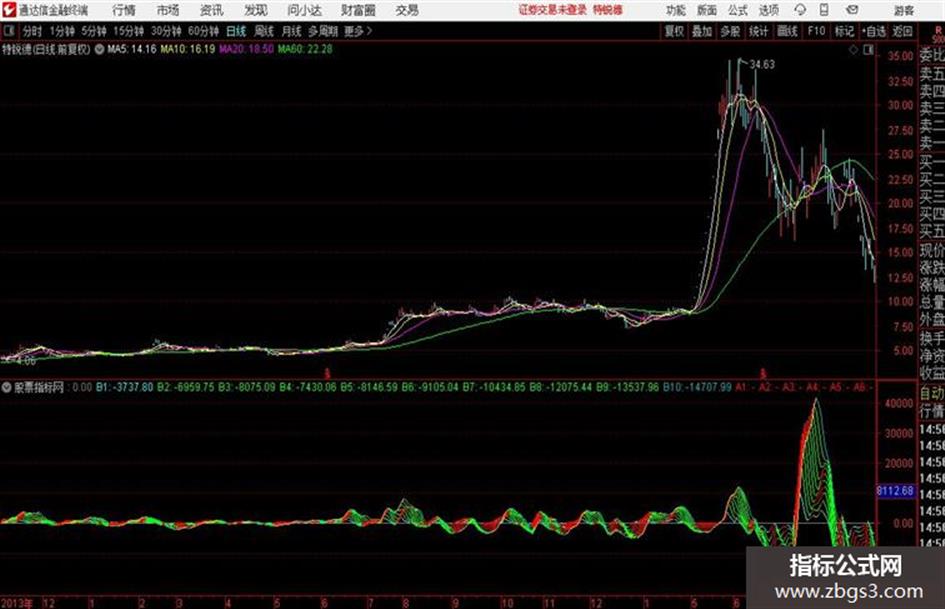Click the 股票指标网 indicator name

click(x=40, y=387)
